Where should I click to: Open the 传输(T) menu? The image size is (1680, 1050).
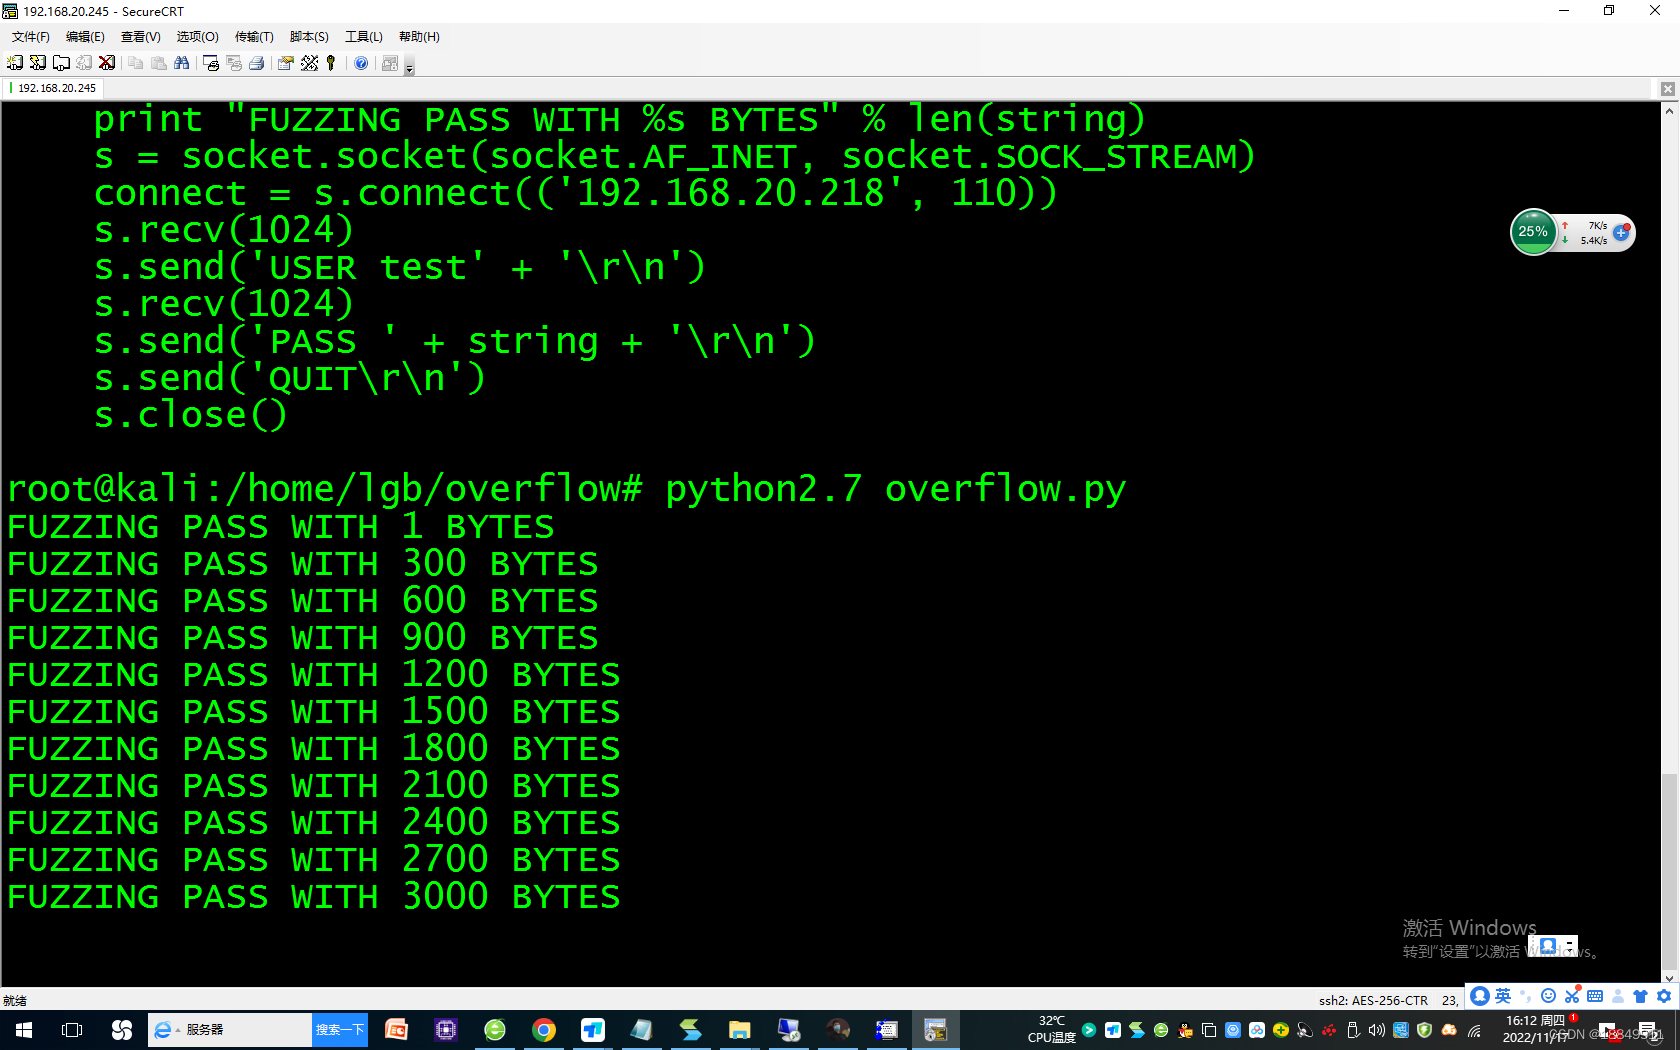coord(254,37)
